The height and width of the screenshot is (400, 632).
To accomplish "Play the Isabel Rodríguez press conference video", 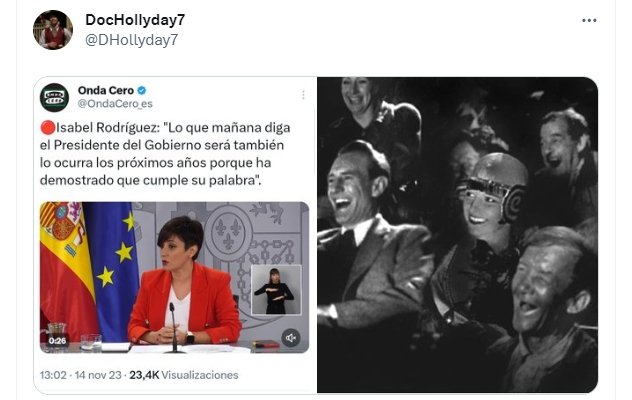I will point(175,277).
